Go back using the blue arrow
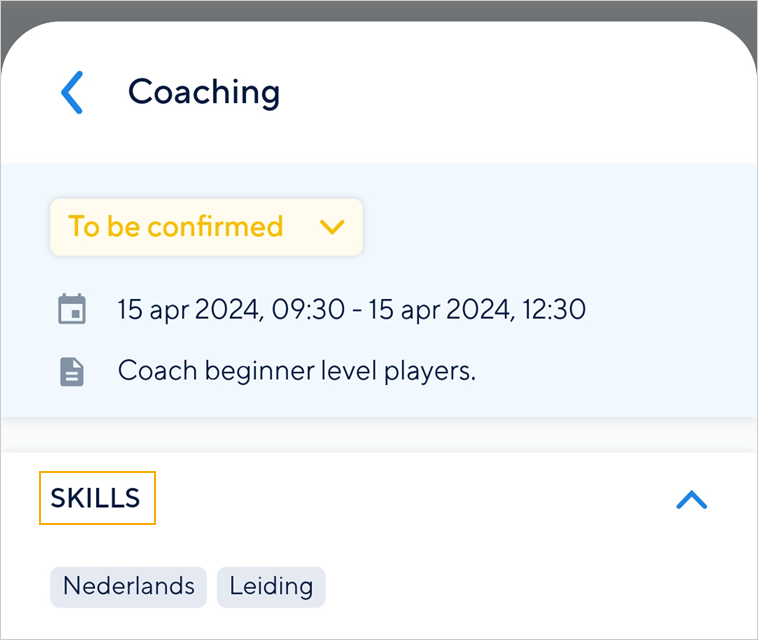758x640 pixels. pyautogui.click(x=72, y=92)
